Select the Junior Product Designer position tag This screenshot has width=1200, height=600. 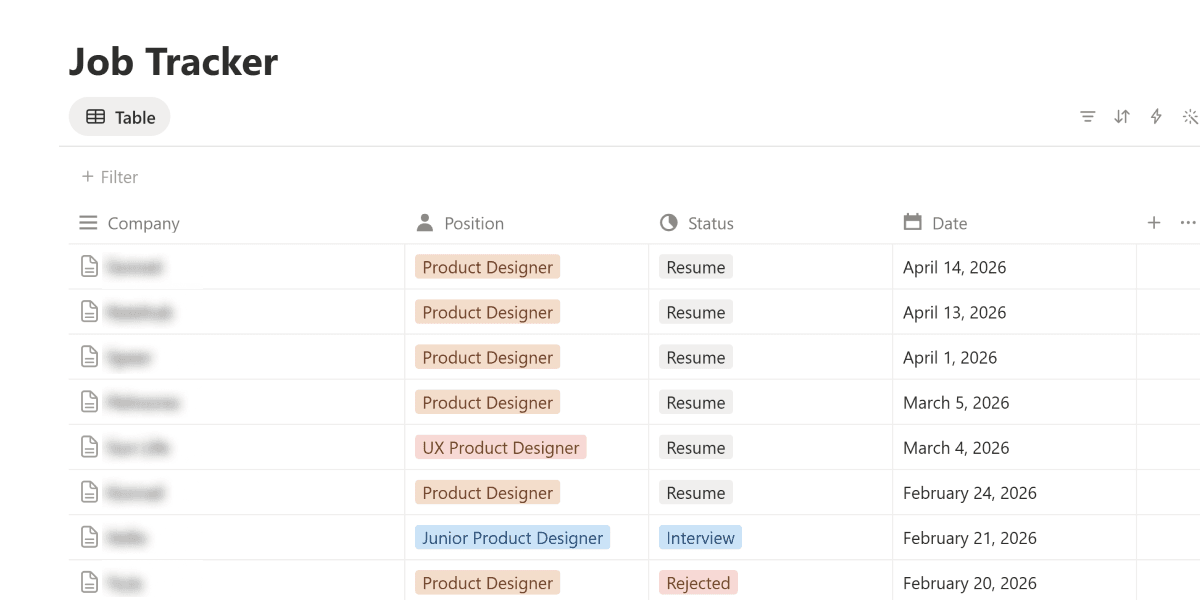pyautogui.click(x=512, y=538)
